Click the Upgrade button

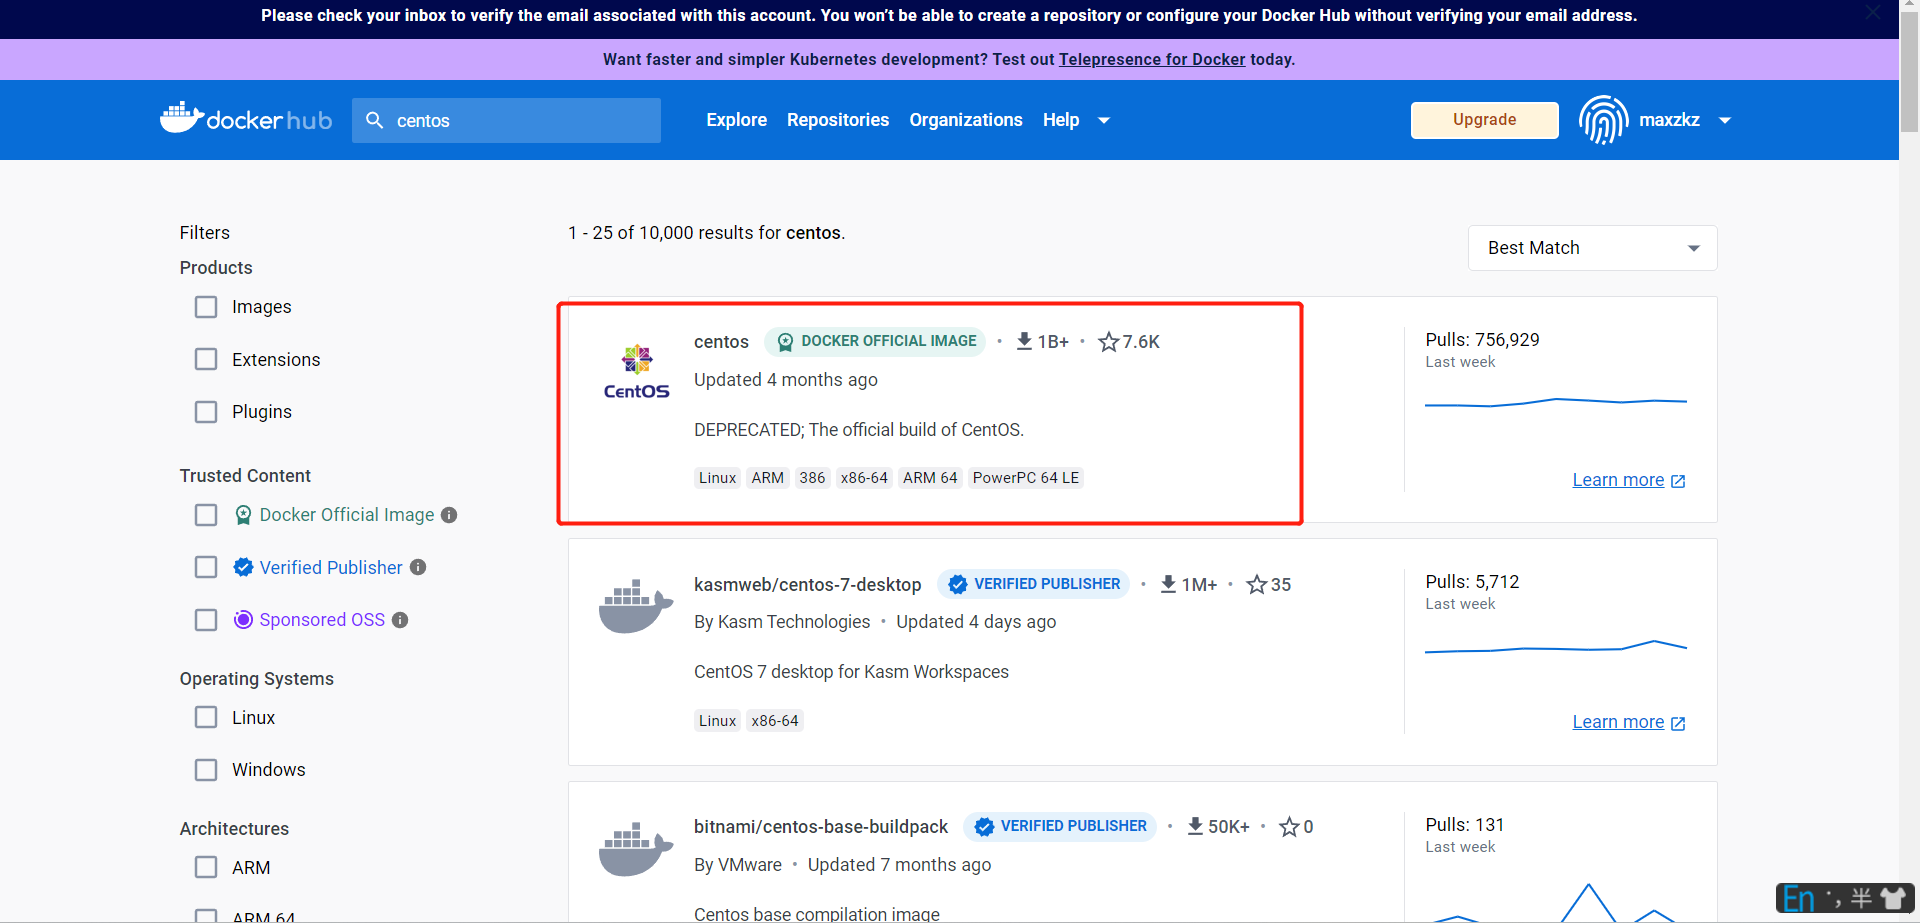1485,120
